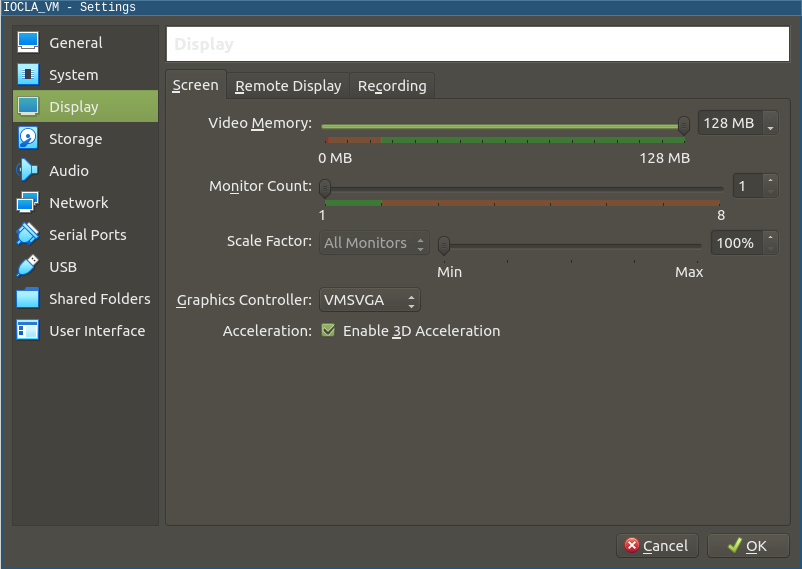Viewport: 802px width, 569px height.
Task: Open the Network adapter icon
Action: (28, 203)
